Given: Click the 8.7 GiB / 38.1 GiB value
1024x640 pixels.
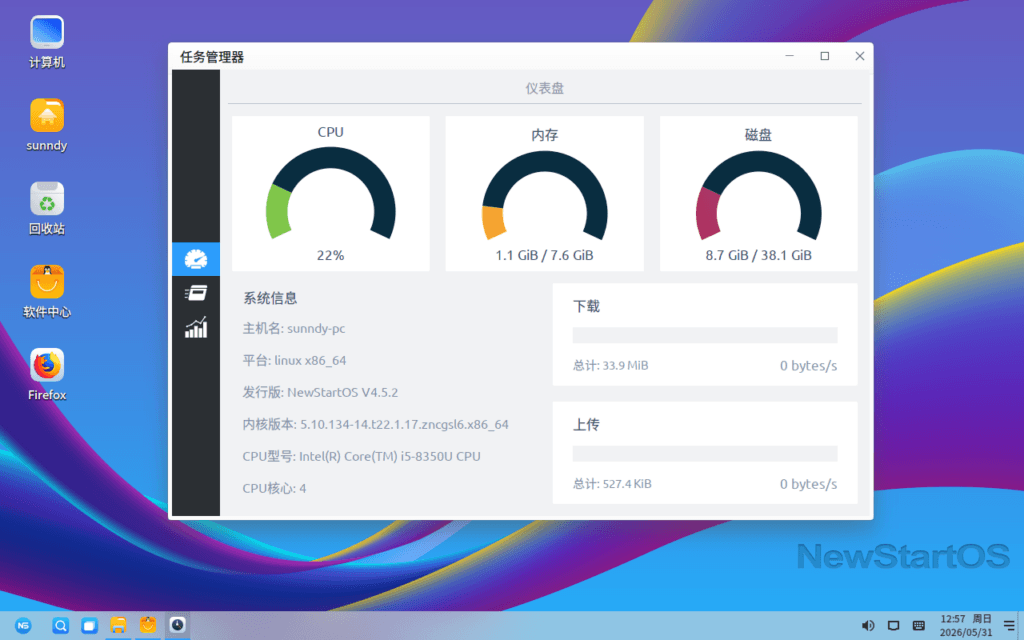Looking at the screenshot, I should point(759,255).
